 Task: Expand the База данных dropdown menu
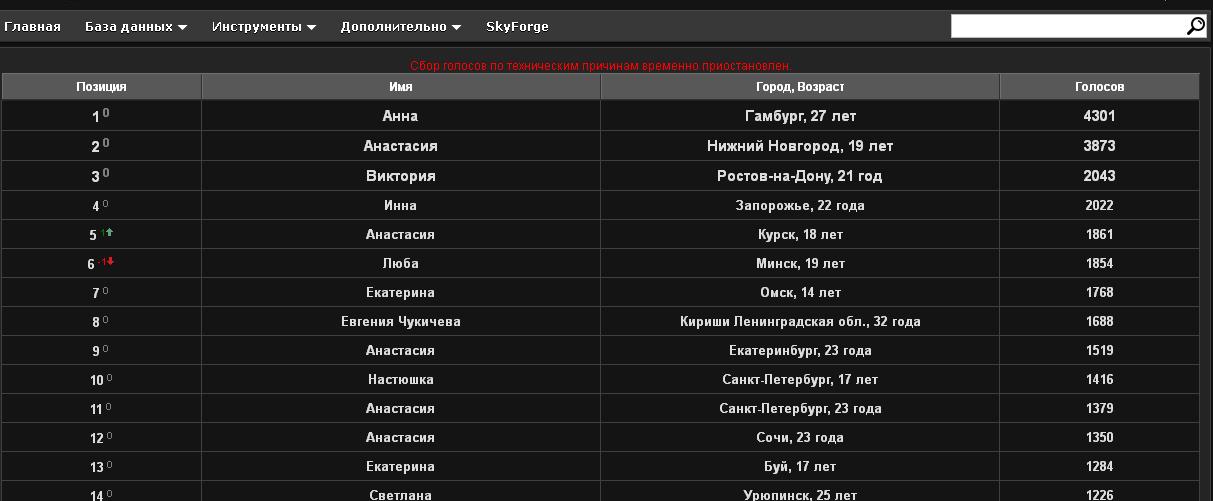click(x=136, y=26)
